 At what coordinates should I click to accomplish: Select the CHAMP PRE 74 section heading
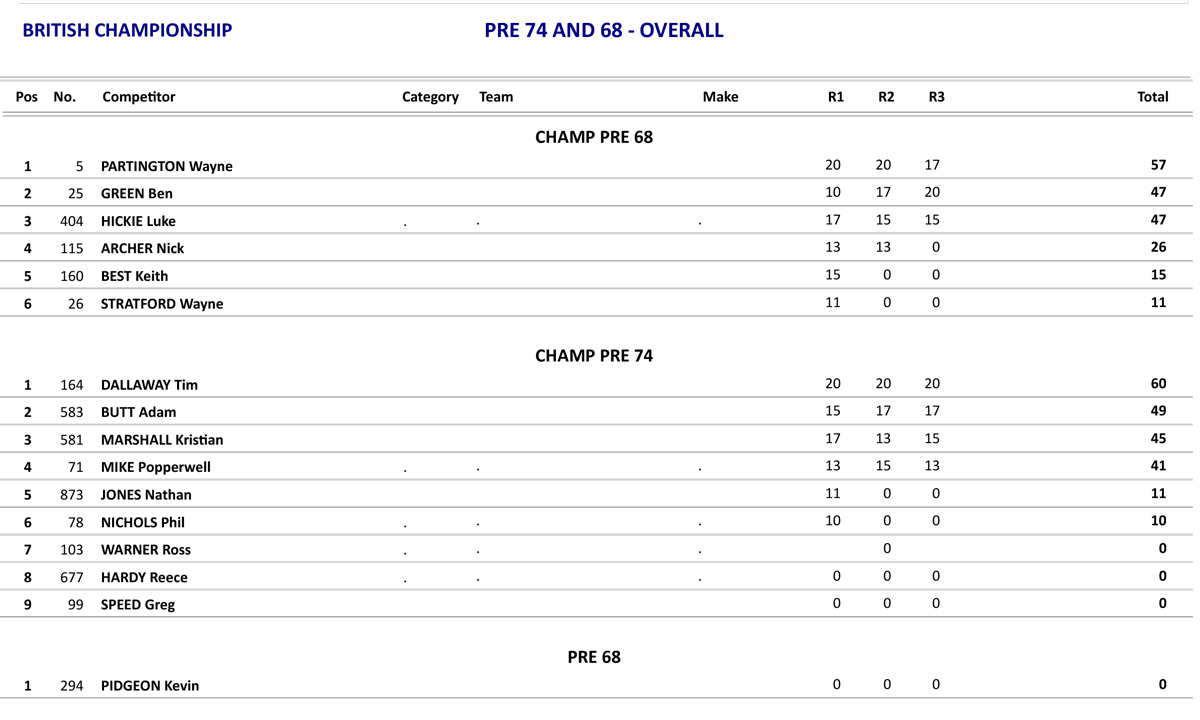(x=594, y=356)
